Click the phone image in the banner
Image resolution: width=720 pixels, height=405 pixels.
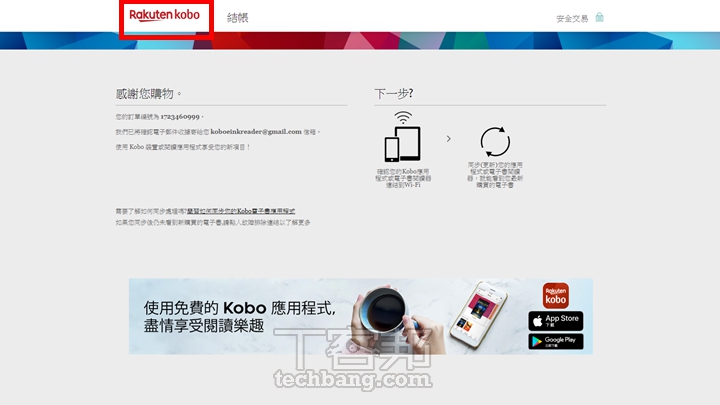click(479, 315)
